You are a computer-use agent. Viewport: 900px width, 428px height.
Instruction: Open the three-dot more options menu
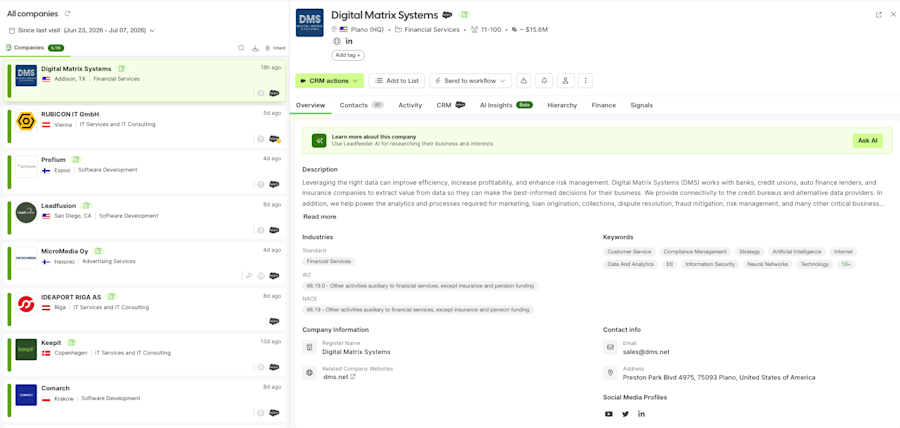pyautogui.click(x=585, y=81)
